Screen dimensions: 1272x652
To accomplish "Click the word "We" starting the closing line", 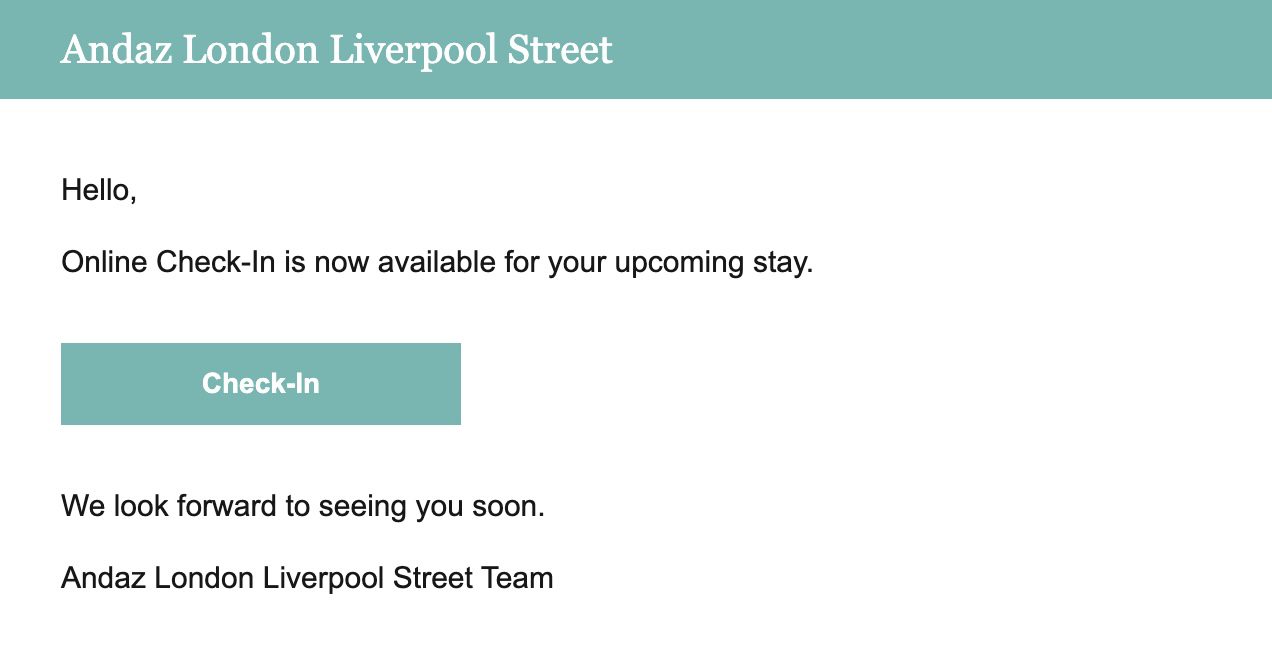I will 82,506.
